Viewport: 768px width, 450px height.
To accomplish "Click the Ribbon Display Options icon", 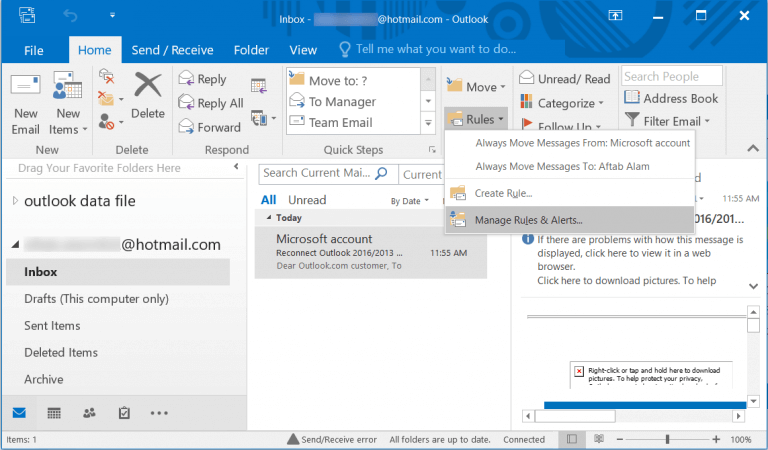I will point(615,16).
